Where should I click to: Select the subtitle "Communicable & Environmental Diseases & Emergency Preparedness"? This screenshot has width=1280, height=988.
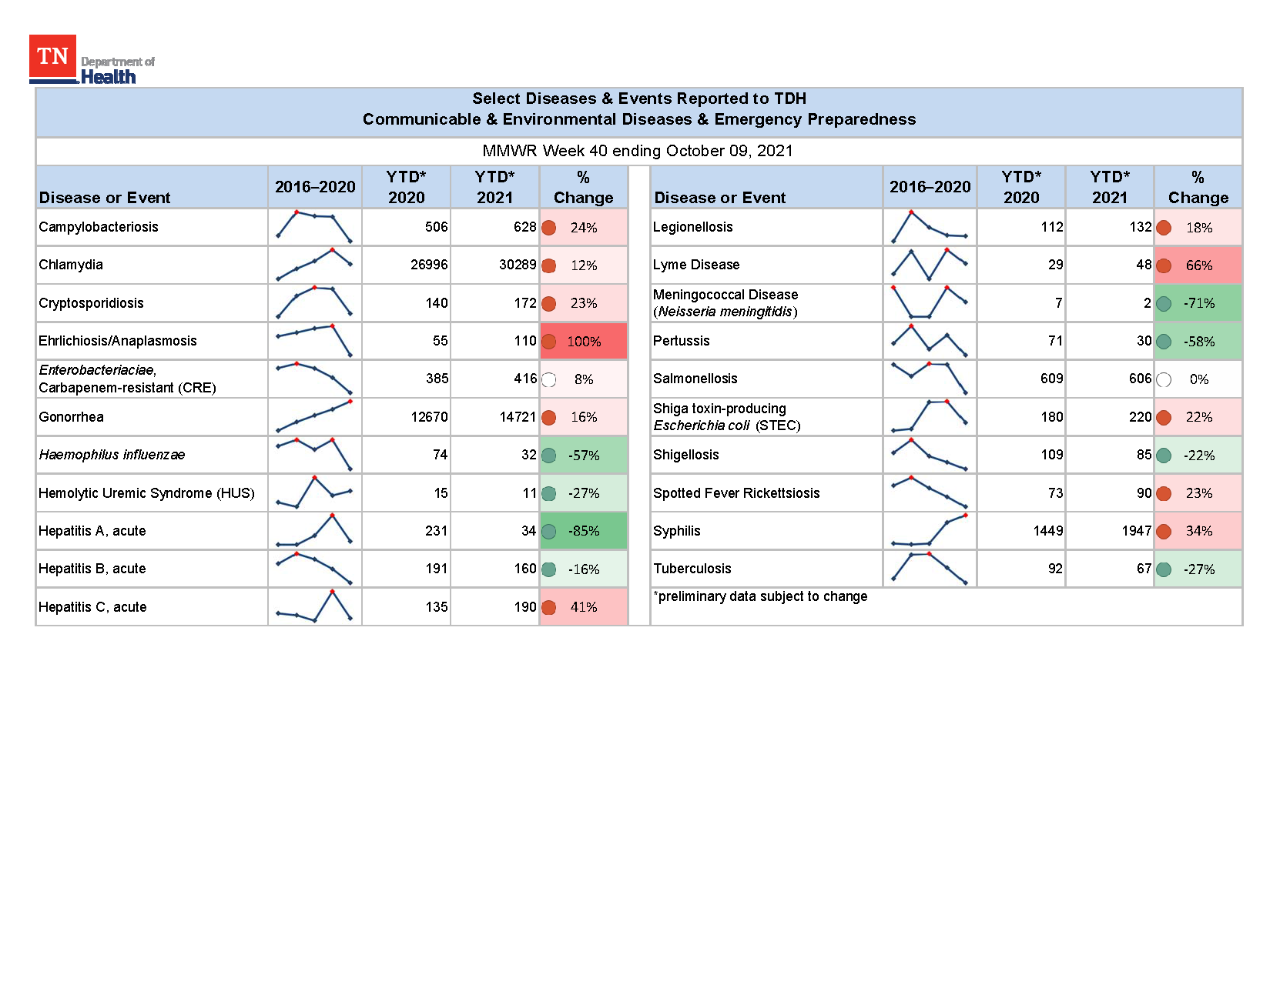[x=639, y=119]
